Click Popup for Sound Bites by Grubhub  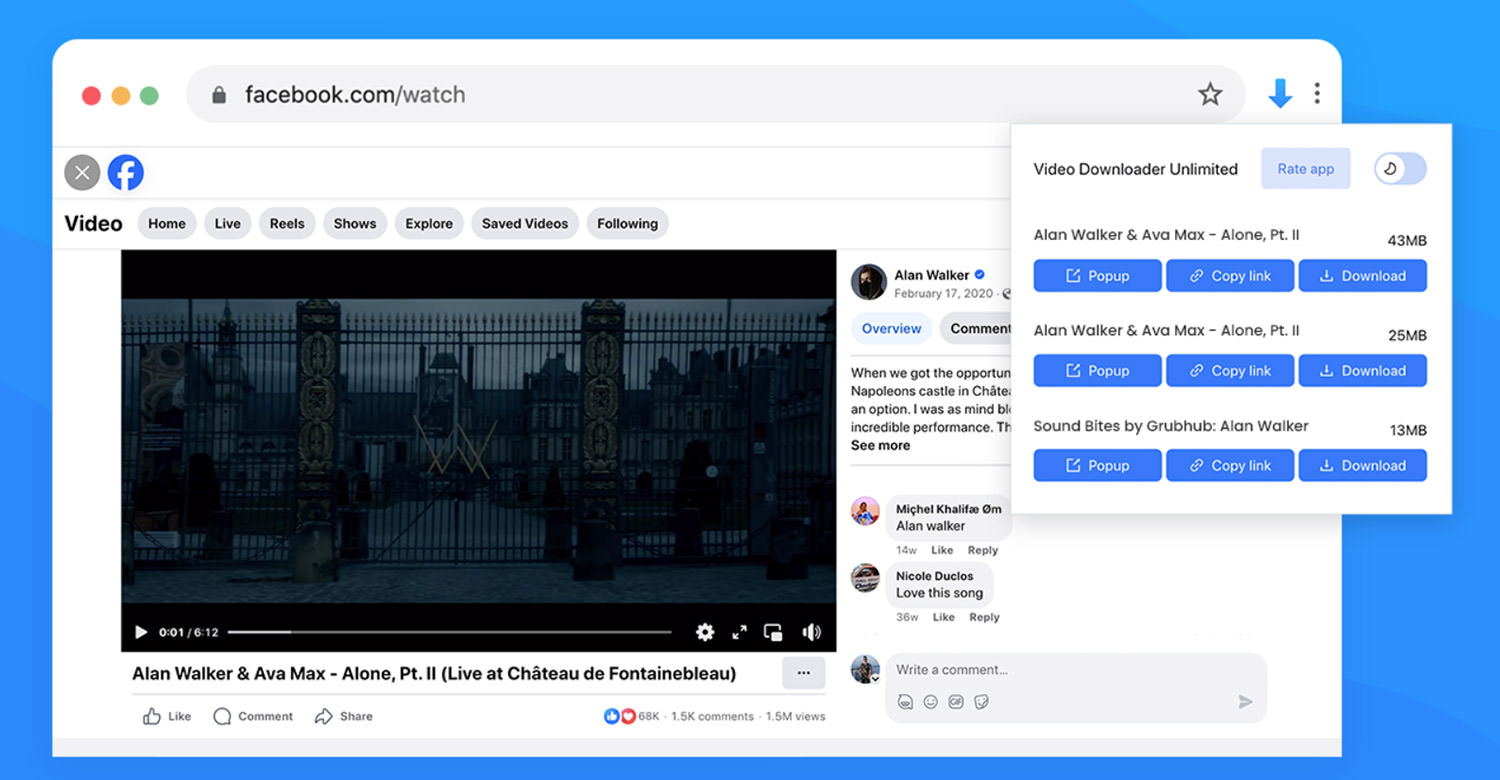pyautogui.click(x=1097, y=465)
